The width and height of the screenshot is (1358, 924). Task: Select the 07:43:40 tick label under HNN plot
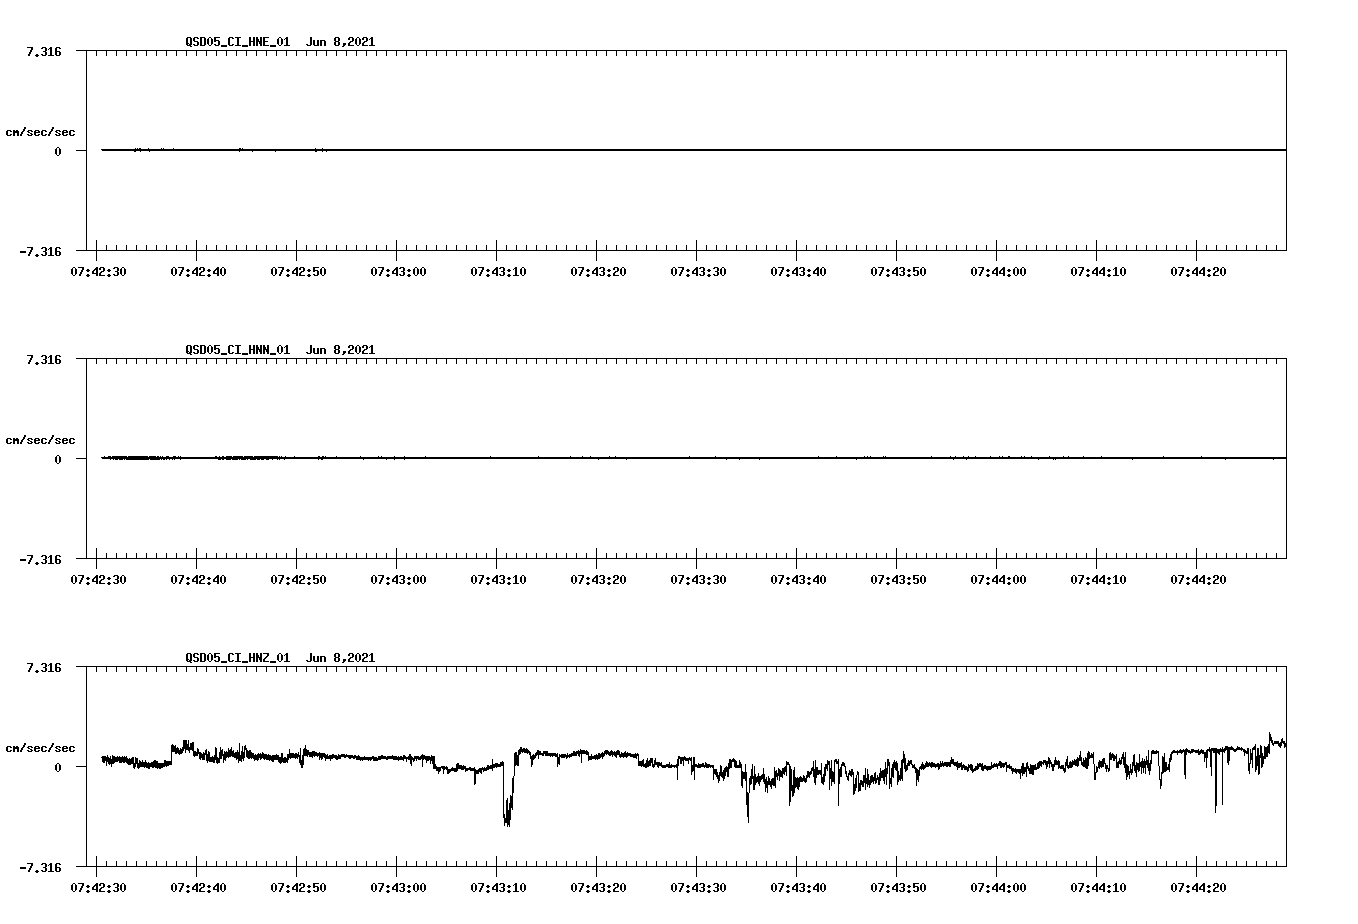click(x=798, y=579)
